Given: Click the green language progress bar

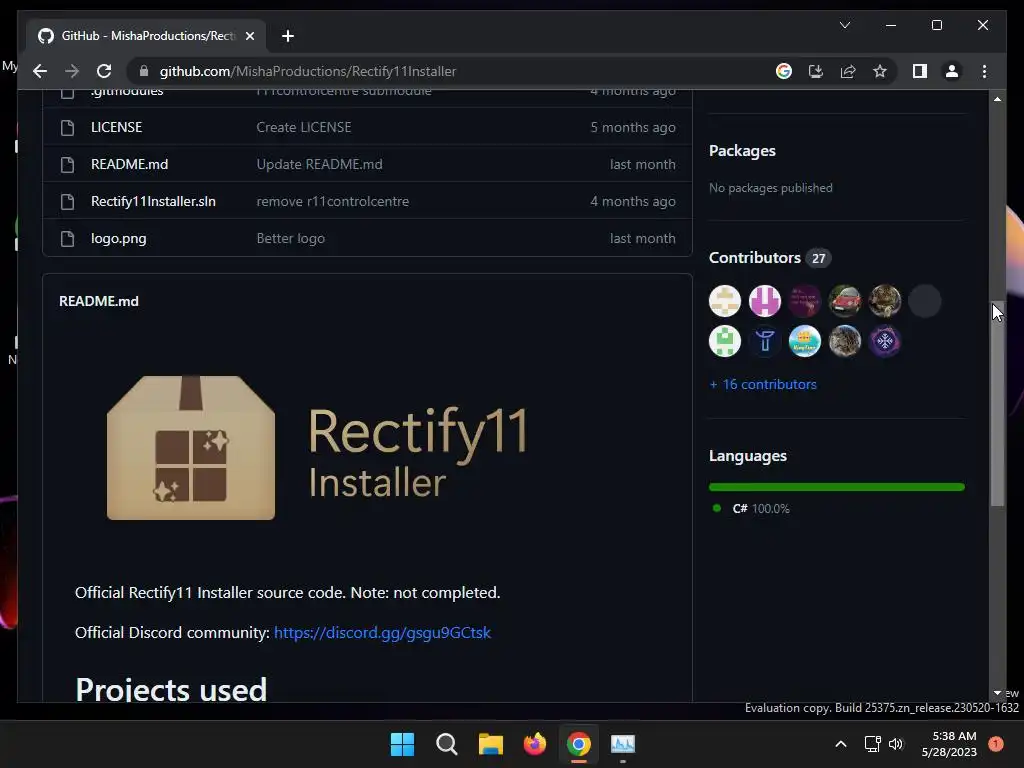Looking at the screenshot, I should click(837, 487).
